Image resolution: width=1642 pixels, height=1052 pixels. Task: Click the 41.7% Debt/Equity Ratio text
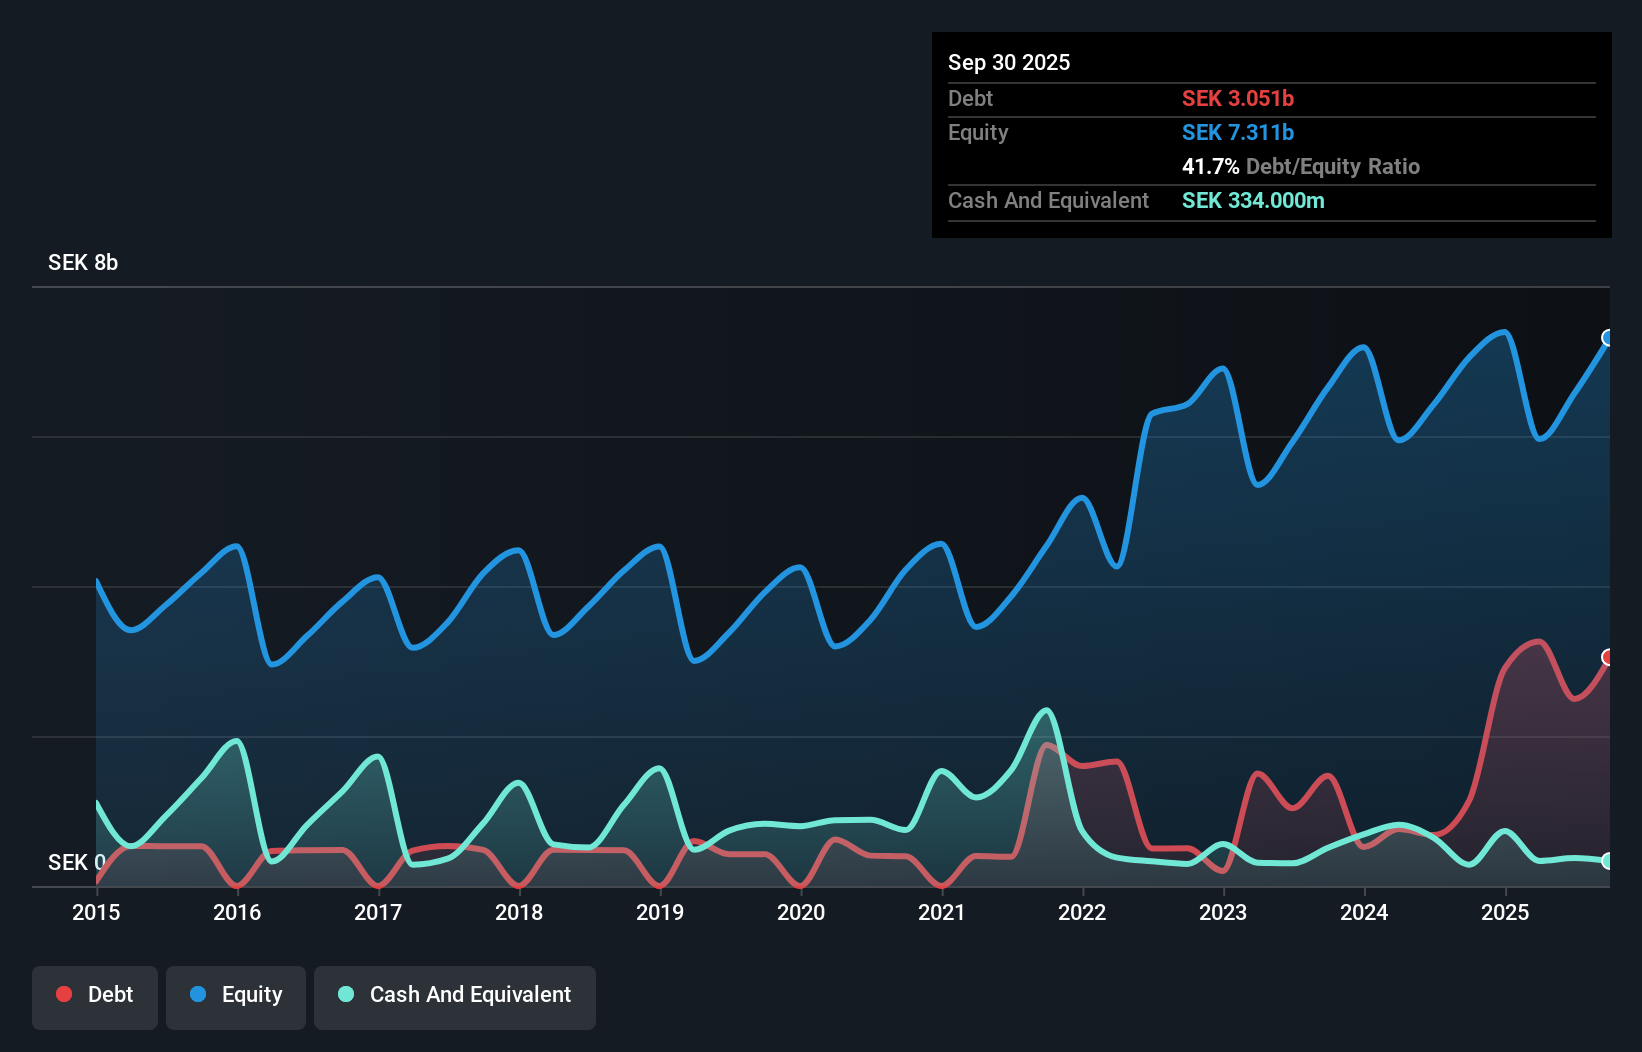click(x=1301, y=166)
